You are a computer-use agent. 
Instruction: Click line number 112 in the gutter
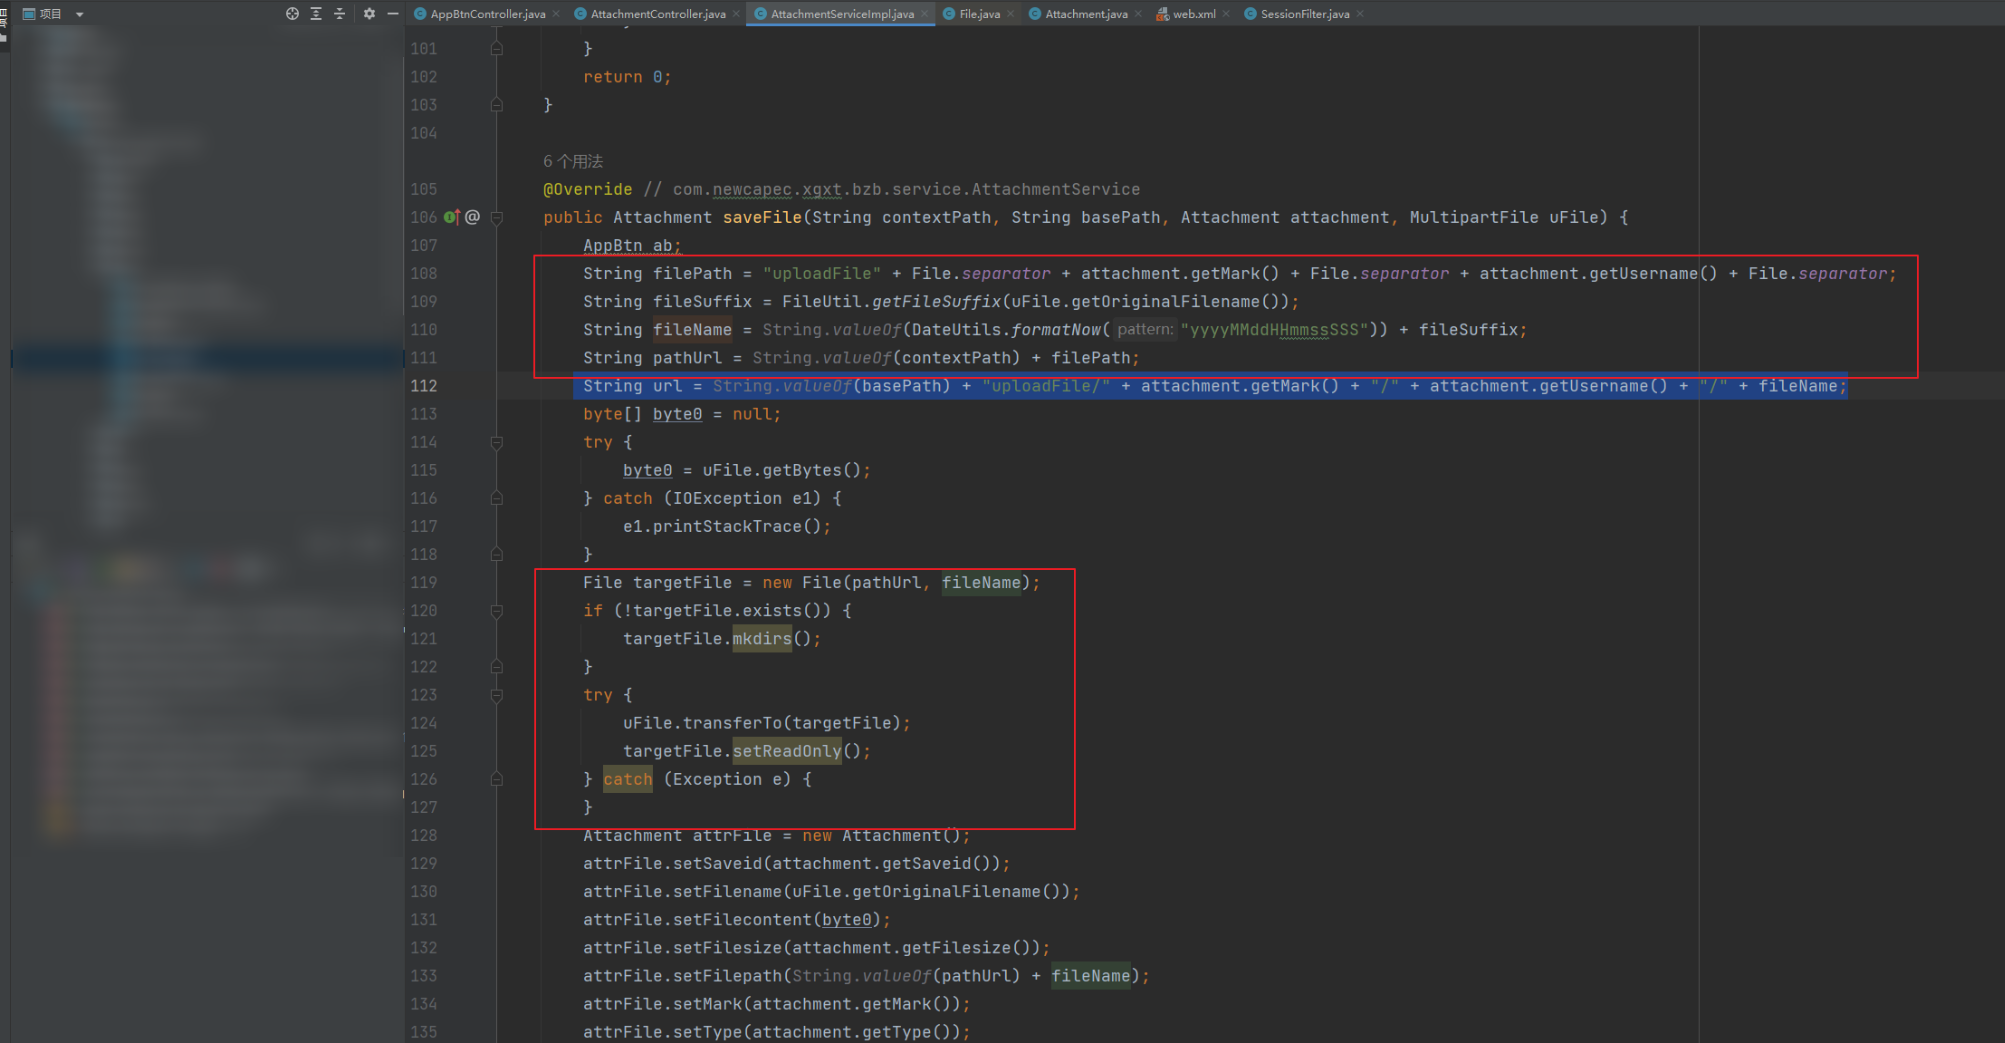pyautogui.click(x=424, y=386)
